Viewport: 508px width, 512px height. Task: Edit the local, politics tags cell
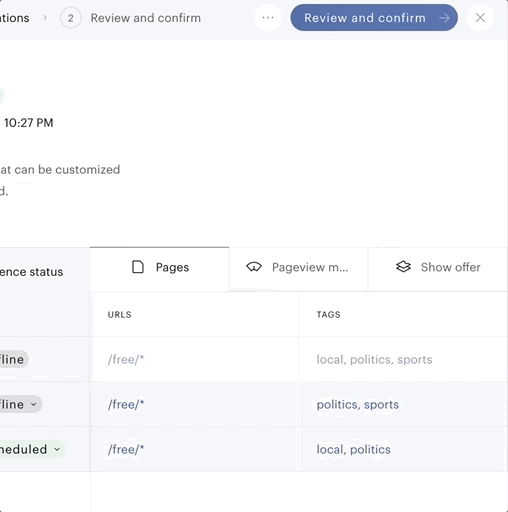402,449
